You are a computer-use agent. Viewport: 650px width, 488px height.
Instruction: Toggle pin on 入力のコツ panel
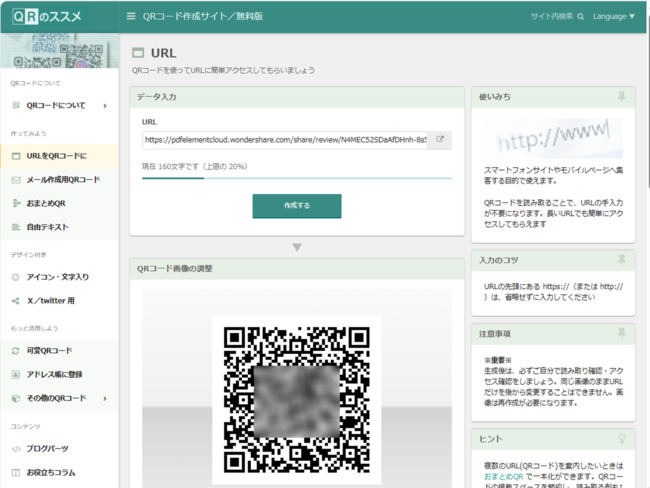tap(621, 260)
